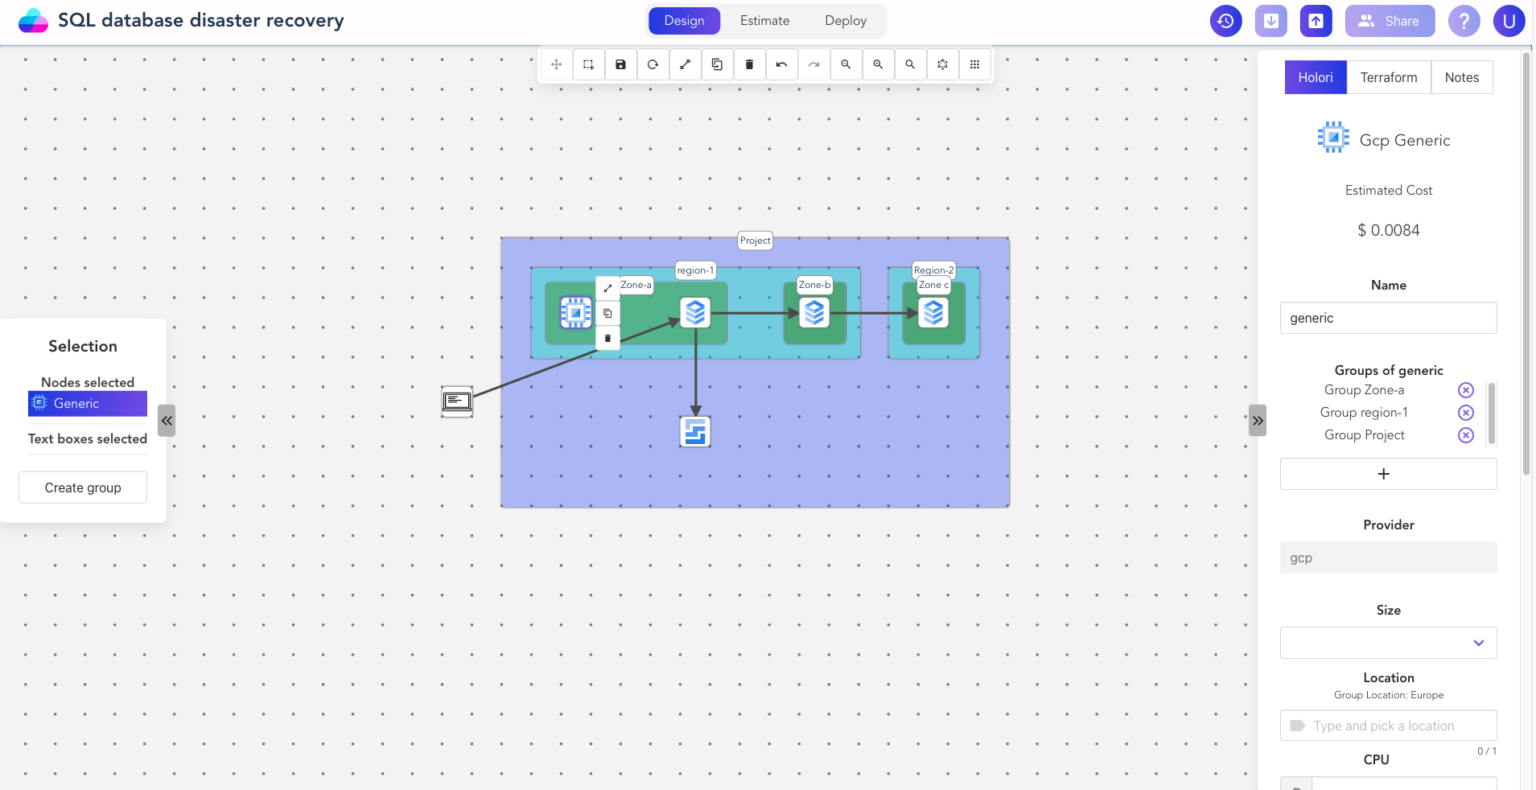Collapse the left Selection panel

coord(167,421)
